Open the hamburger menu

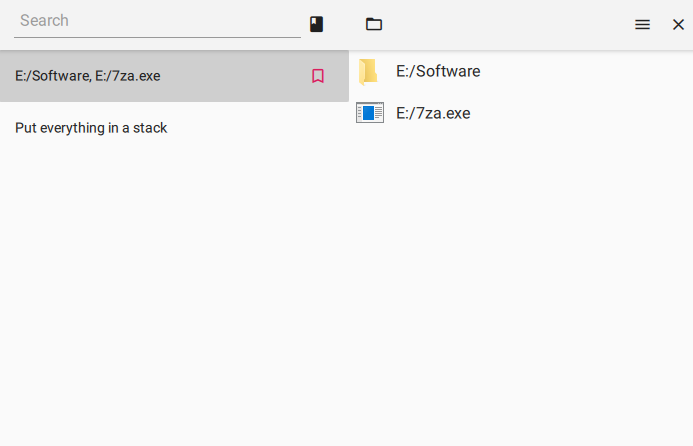click(642, 24)
